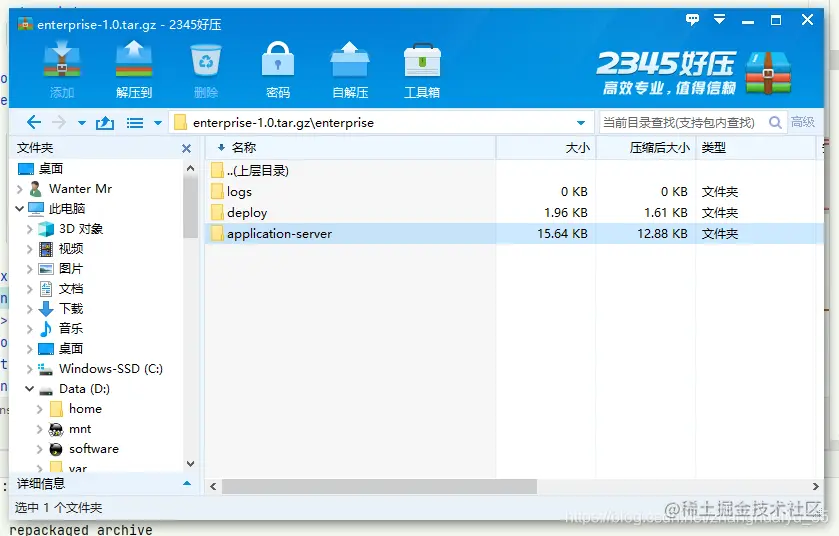Go back with the left arrow

click(x=34, y=122)
